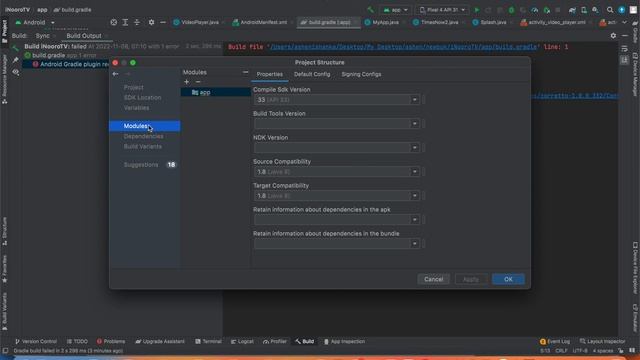640x360 pixels.
Task: Open the app run configuration dropdown
Action: (395, 10)
